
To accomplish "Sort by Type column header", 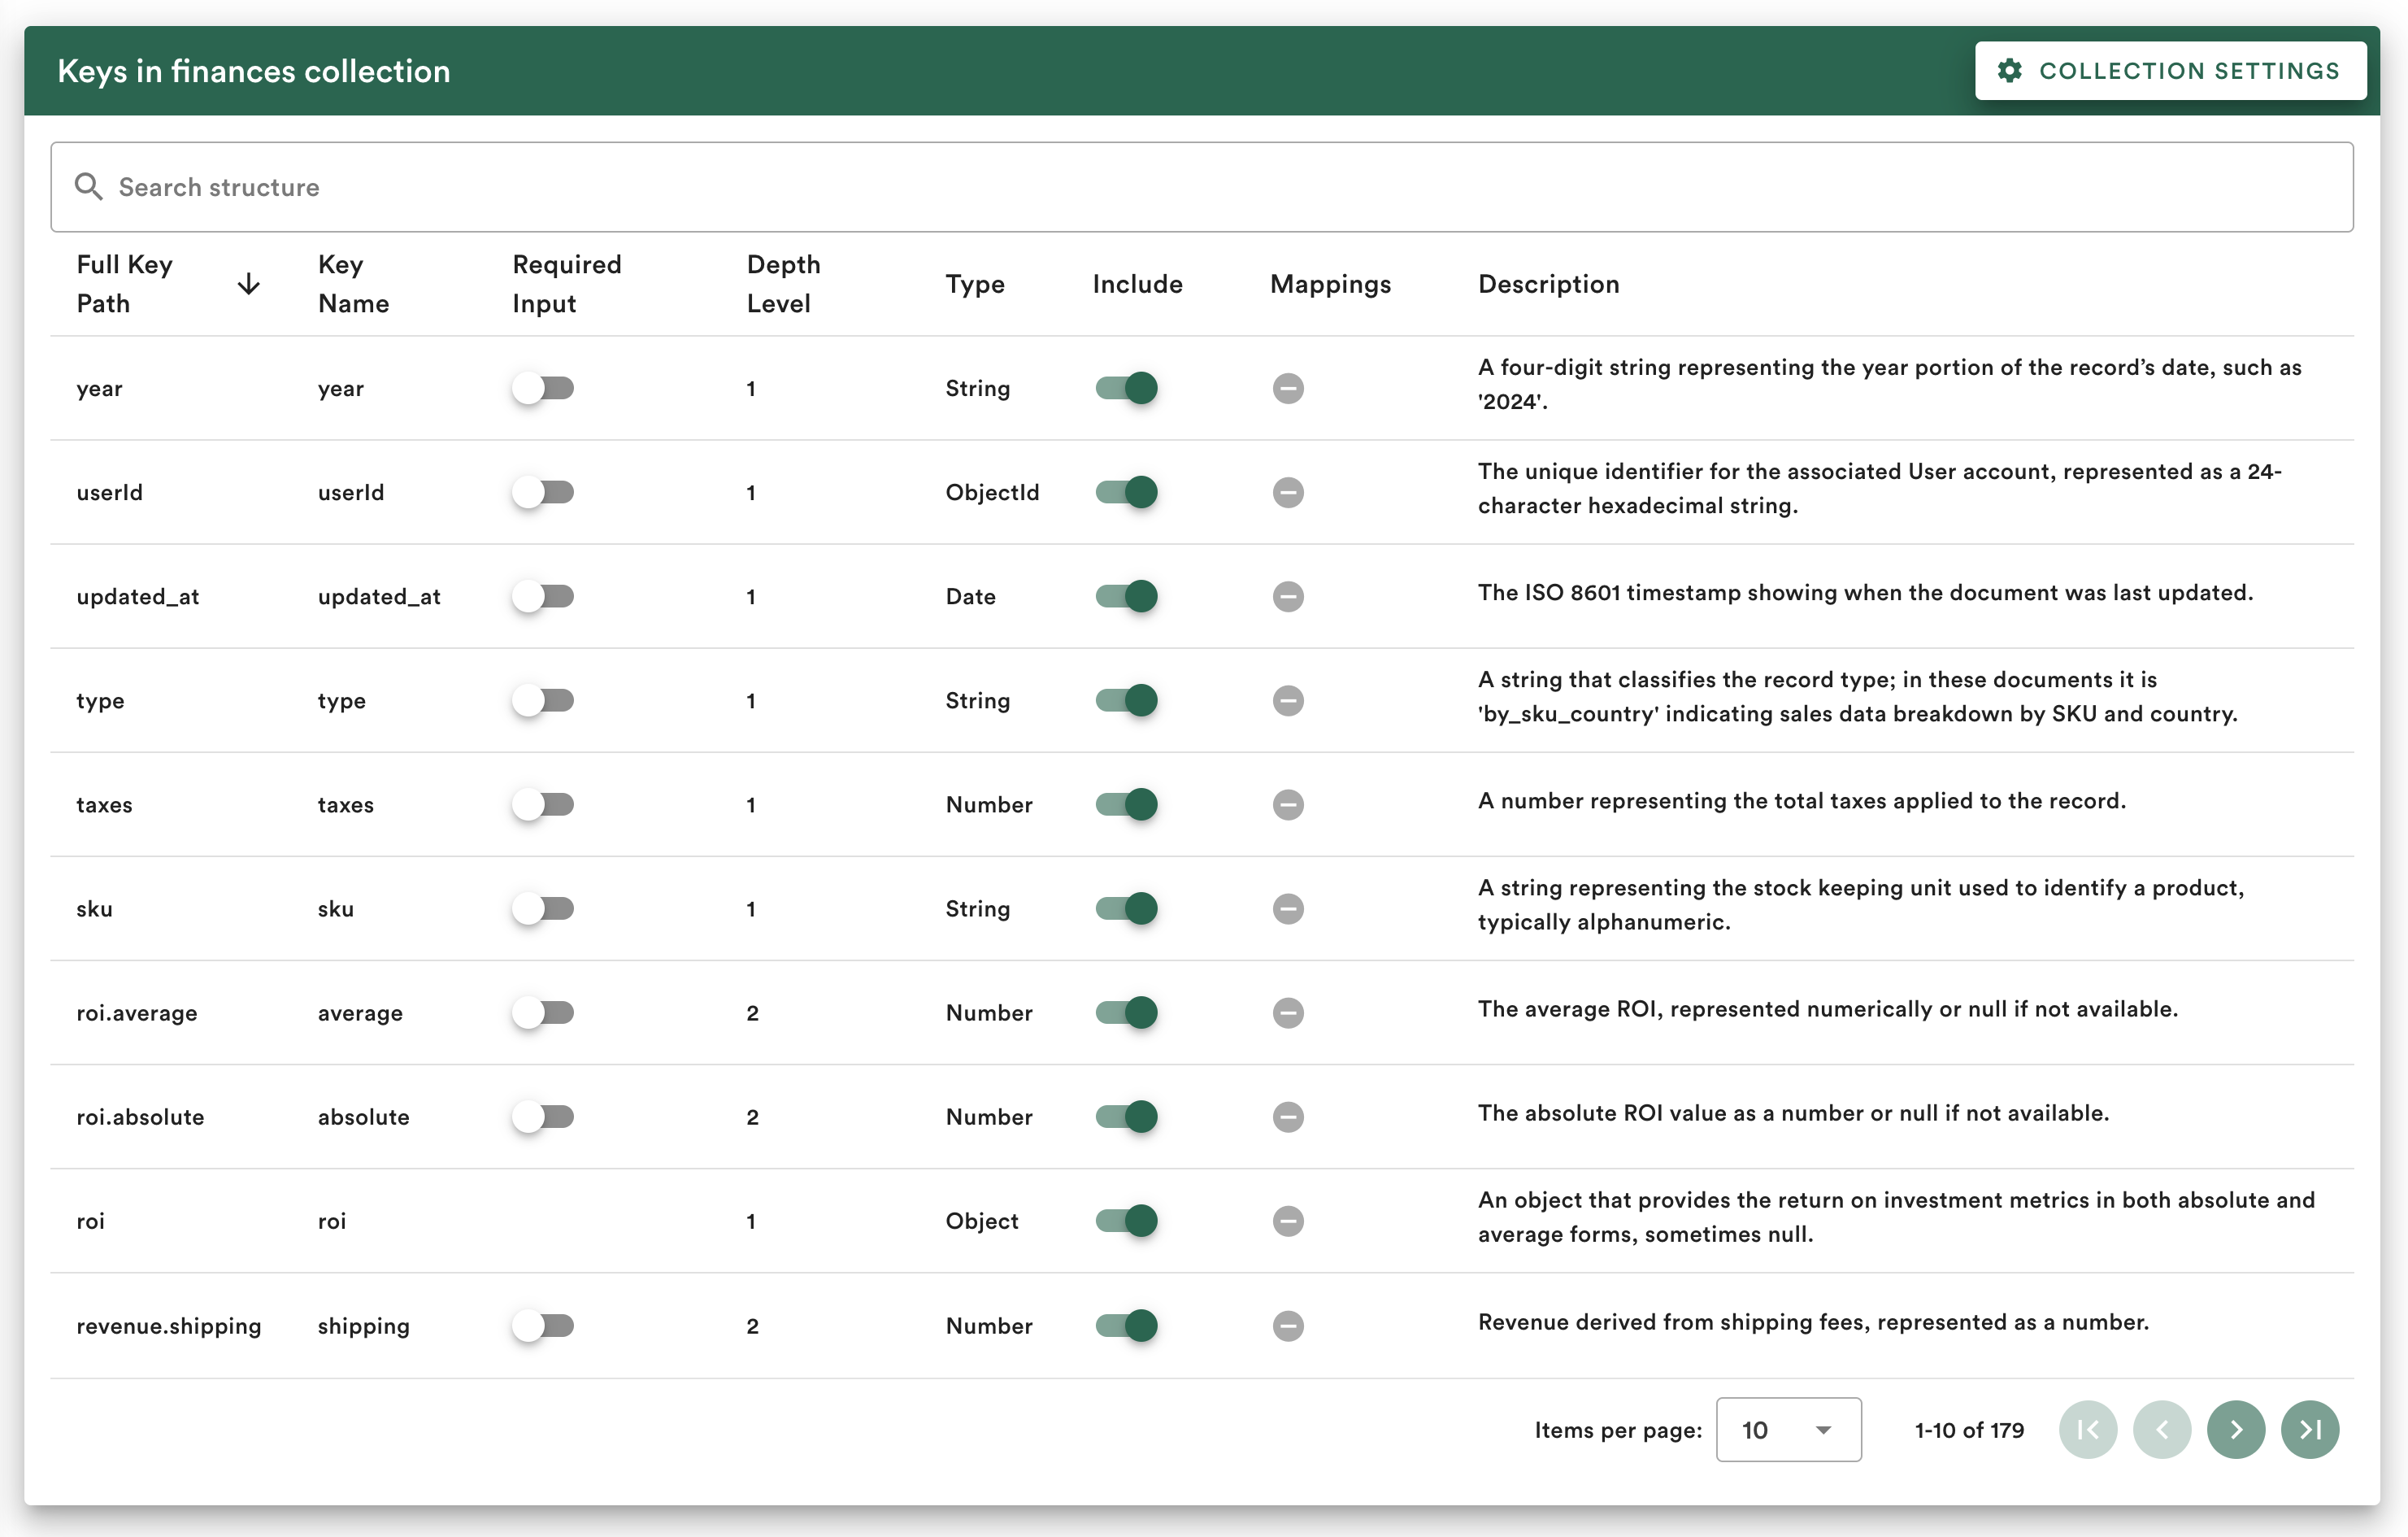I will click(x=975, y=284).
